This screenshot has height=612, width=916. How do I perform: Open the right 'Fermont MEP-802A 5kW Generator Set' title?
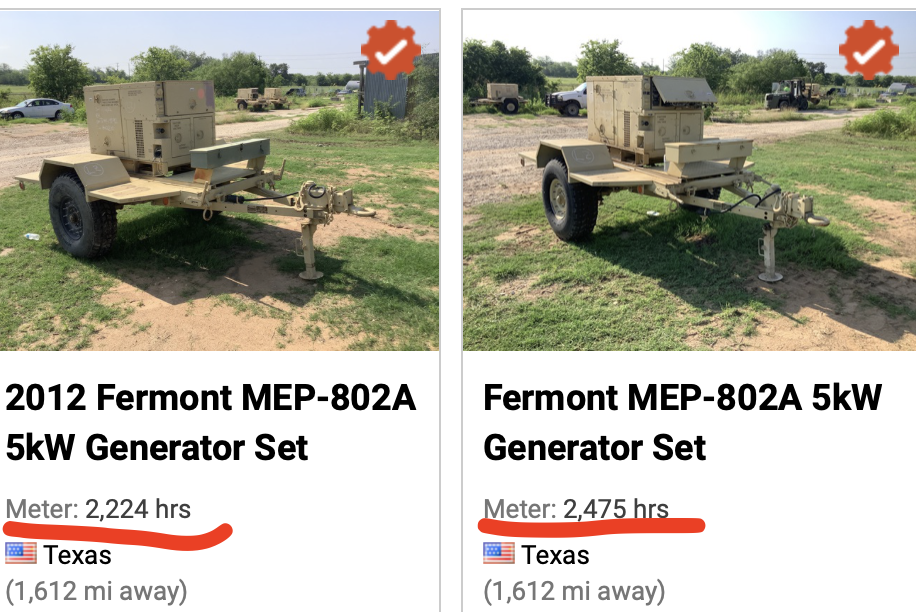coord(682,422)
